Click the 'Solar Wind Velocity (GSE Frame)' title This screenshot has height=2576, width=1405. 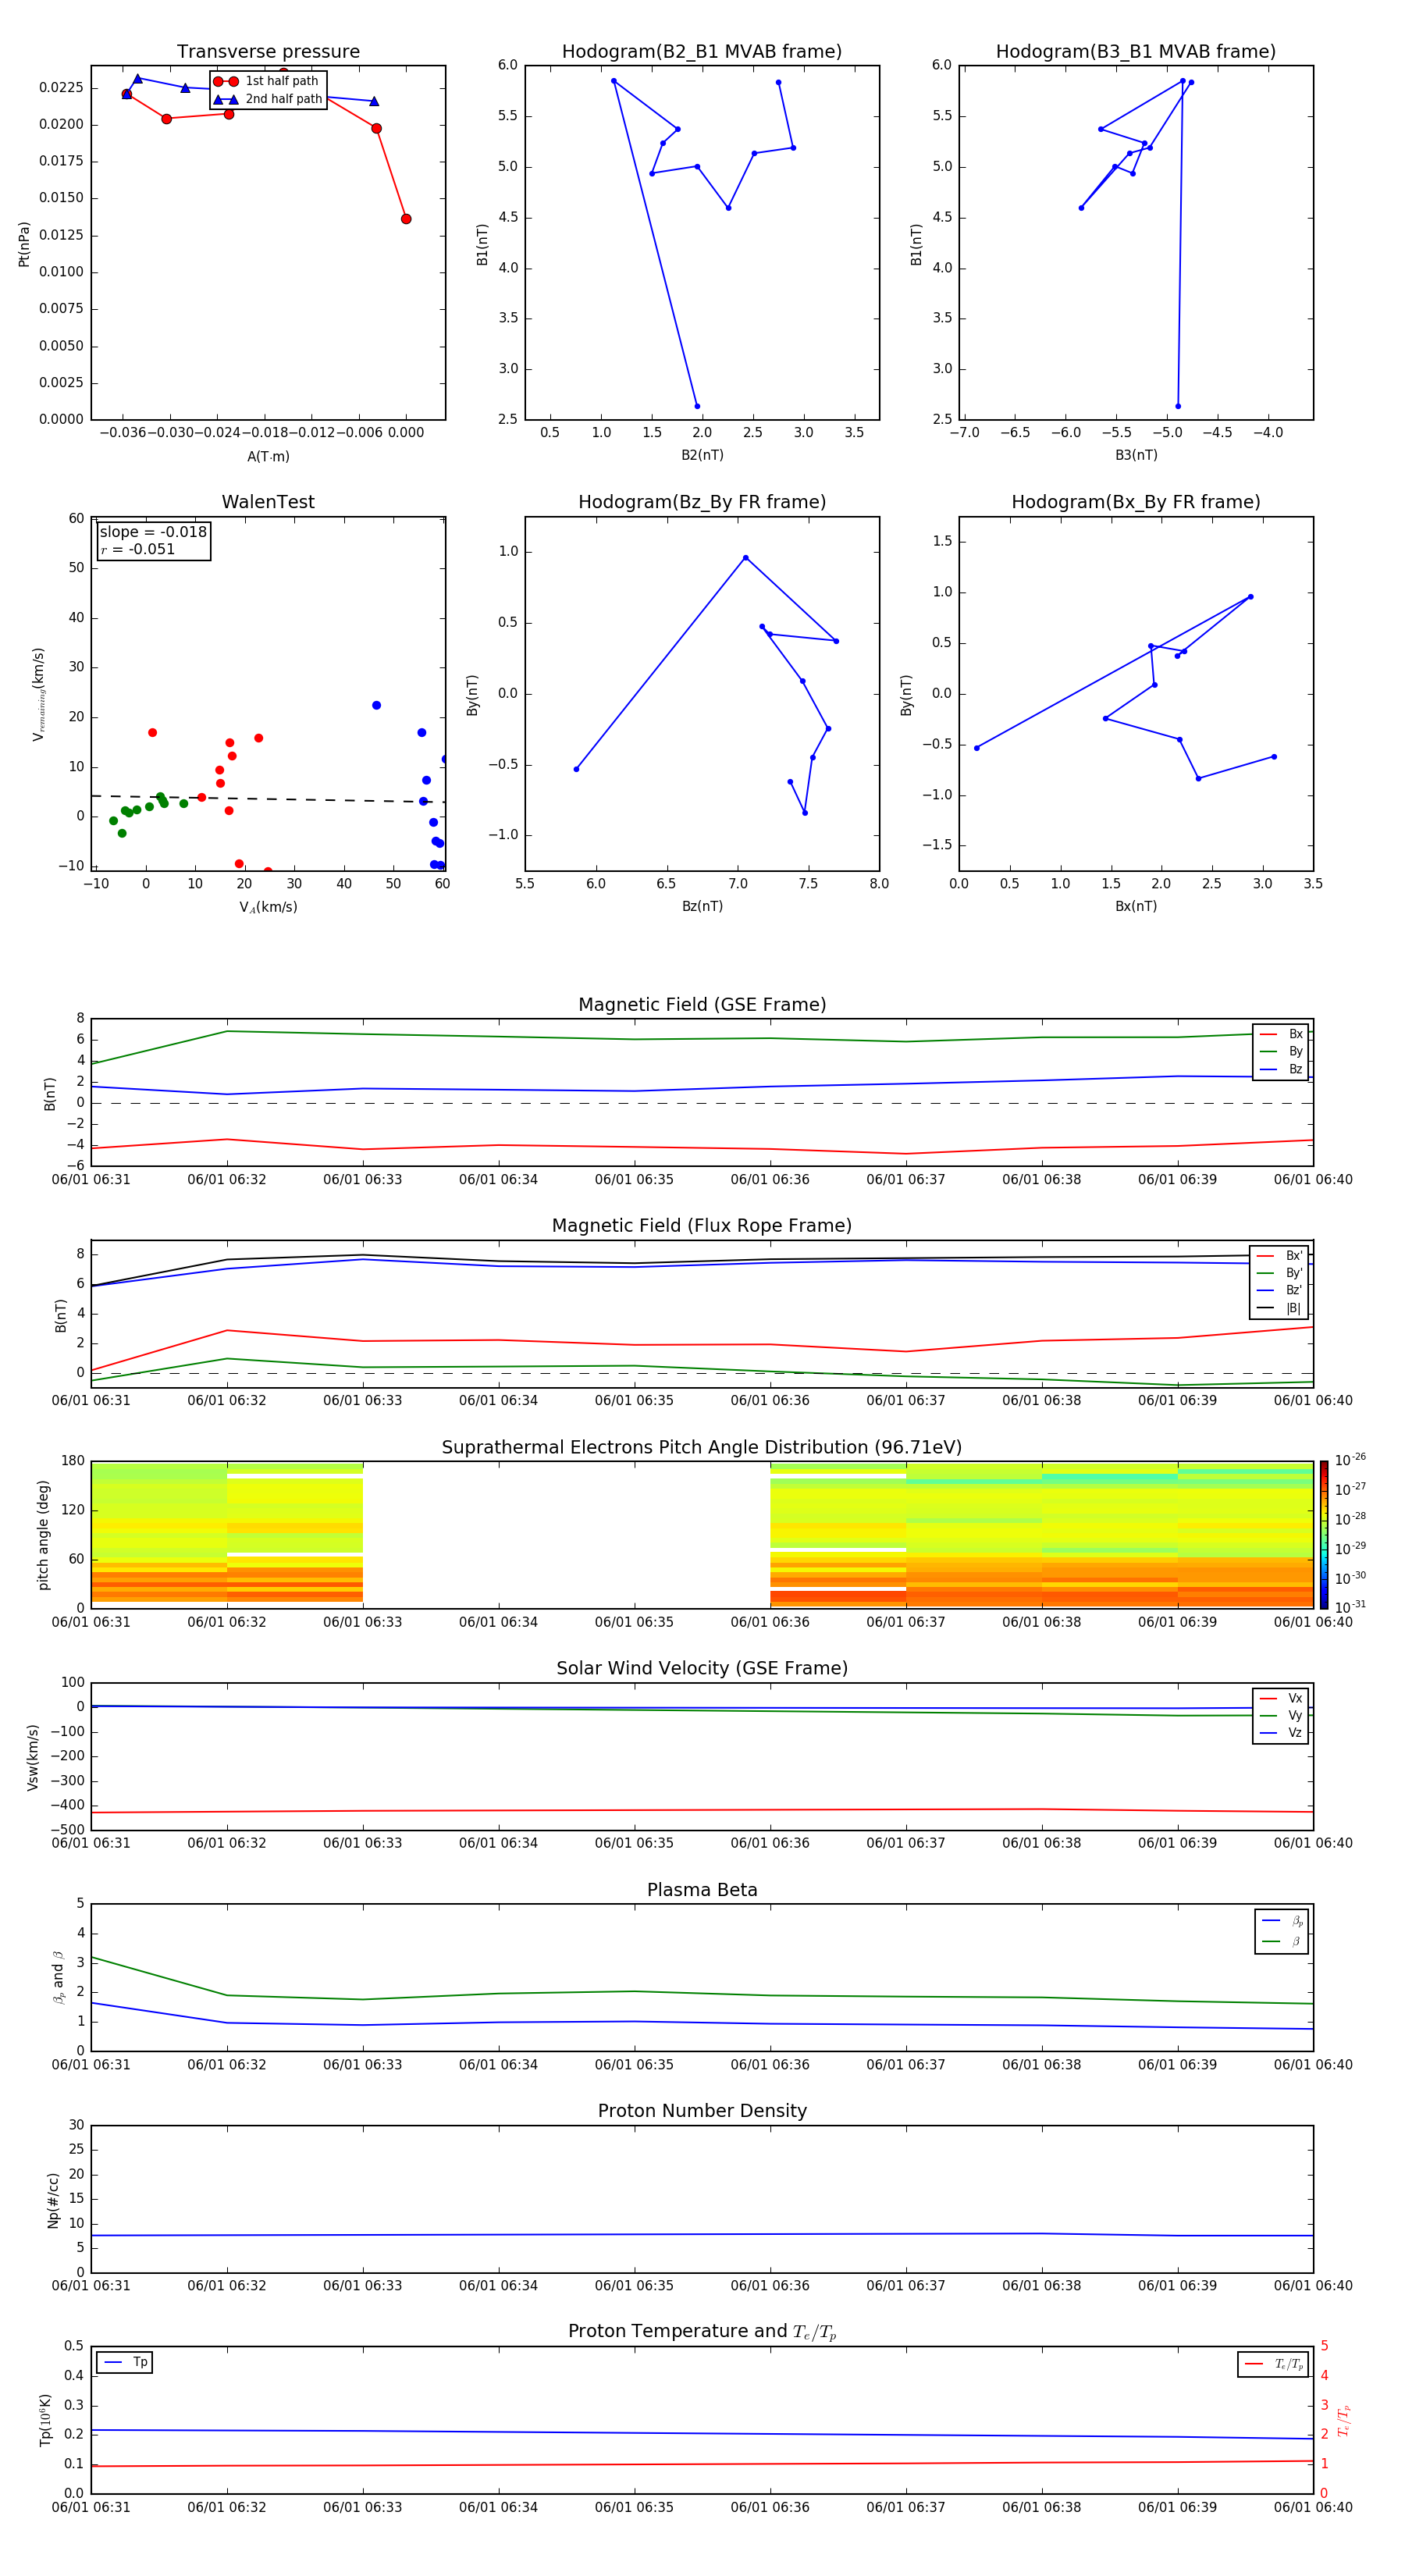(702, 1668)
